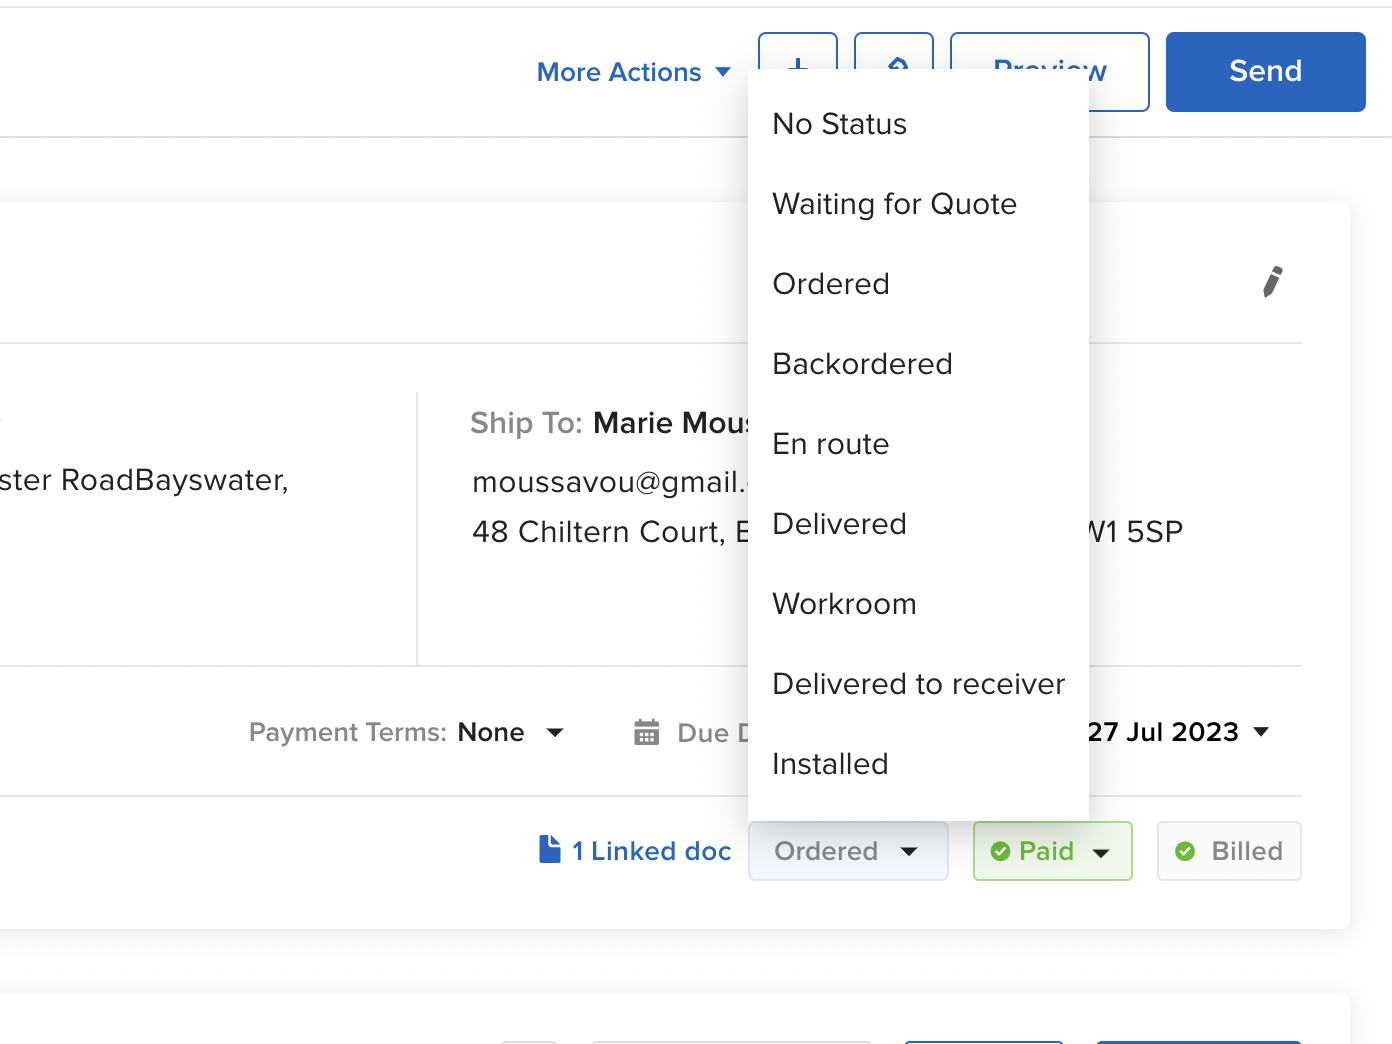1392x1044 pixels.
Task: Click the green check icon on Paid
Action: (1000, 851)
